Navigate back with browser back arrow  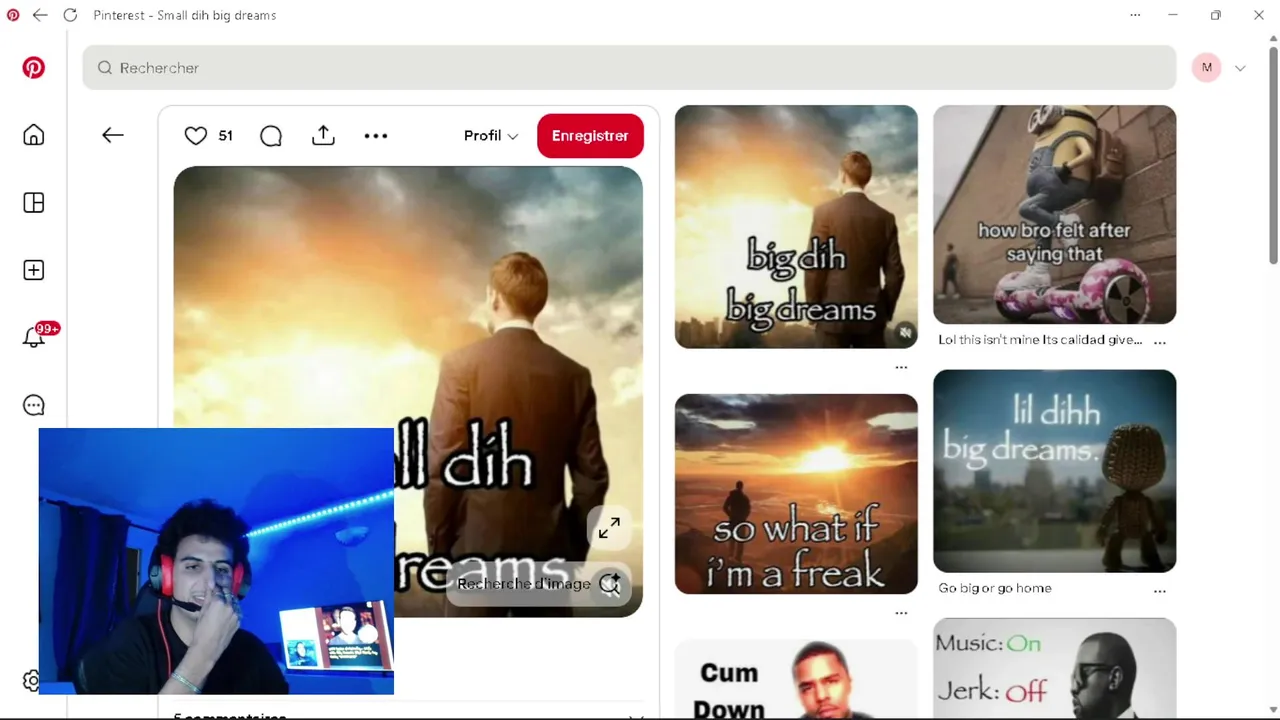click(40, 15)
